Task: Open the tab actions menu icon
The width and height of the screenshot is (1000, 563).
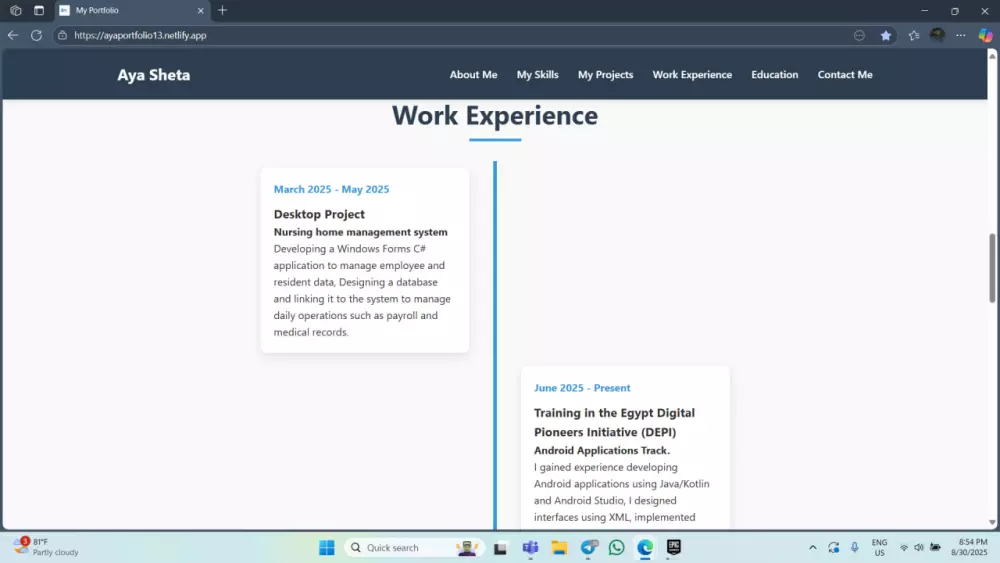Action: pos(39,10)
